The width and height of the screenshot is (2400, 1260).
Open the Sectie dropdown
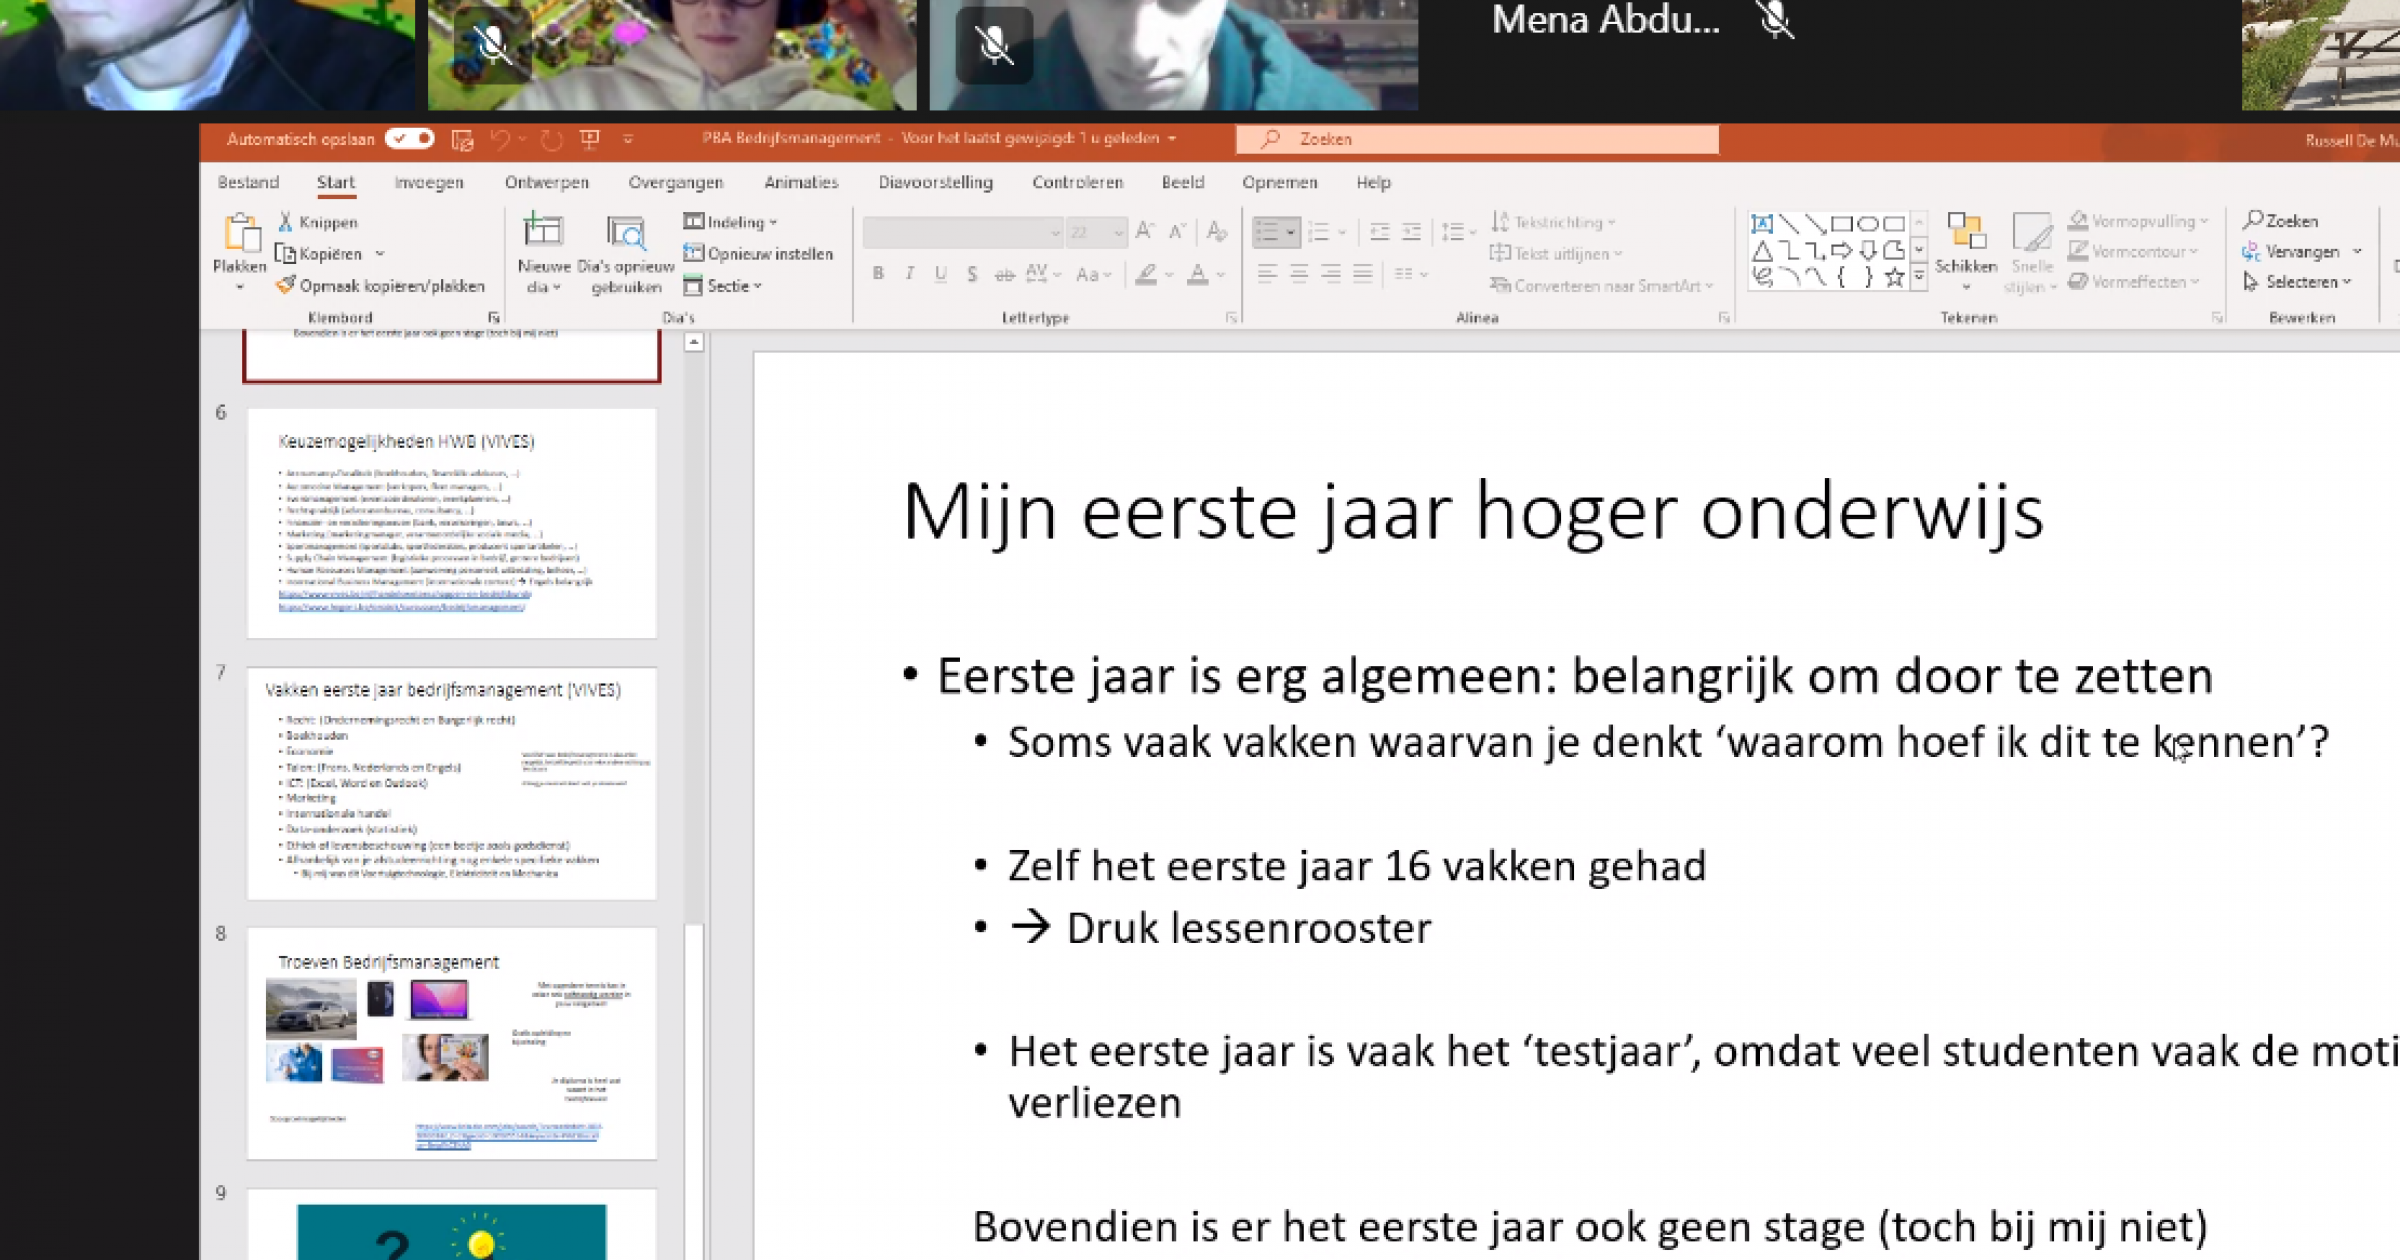tap(723, 286)
